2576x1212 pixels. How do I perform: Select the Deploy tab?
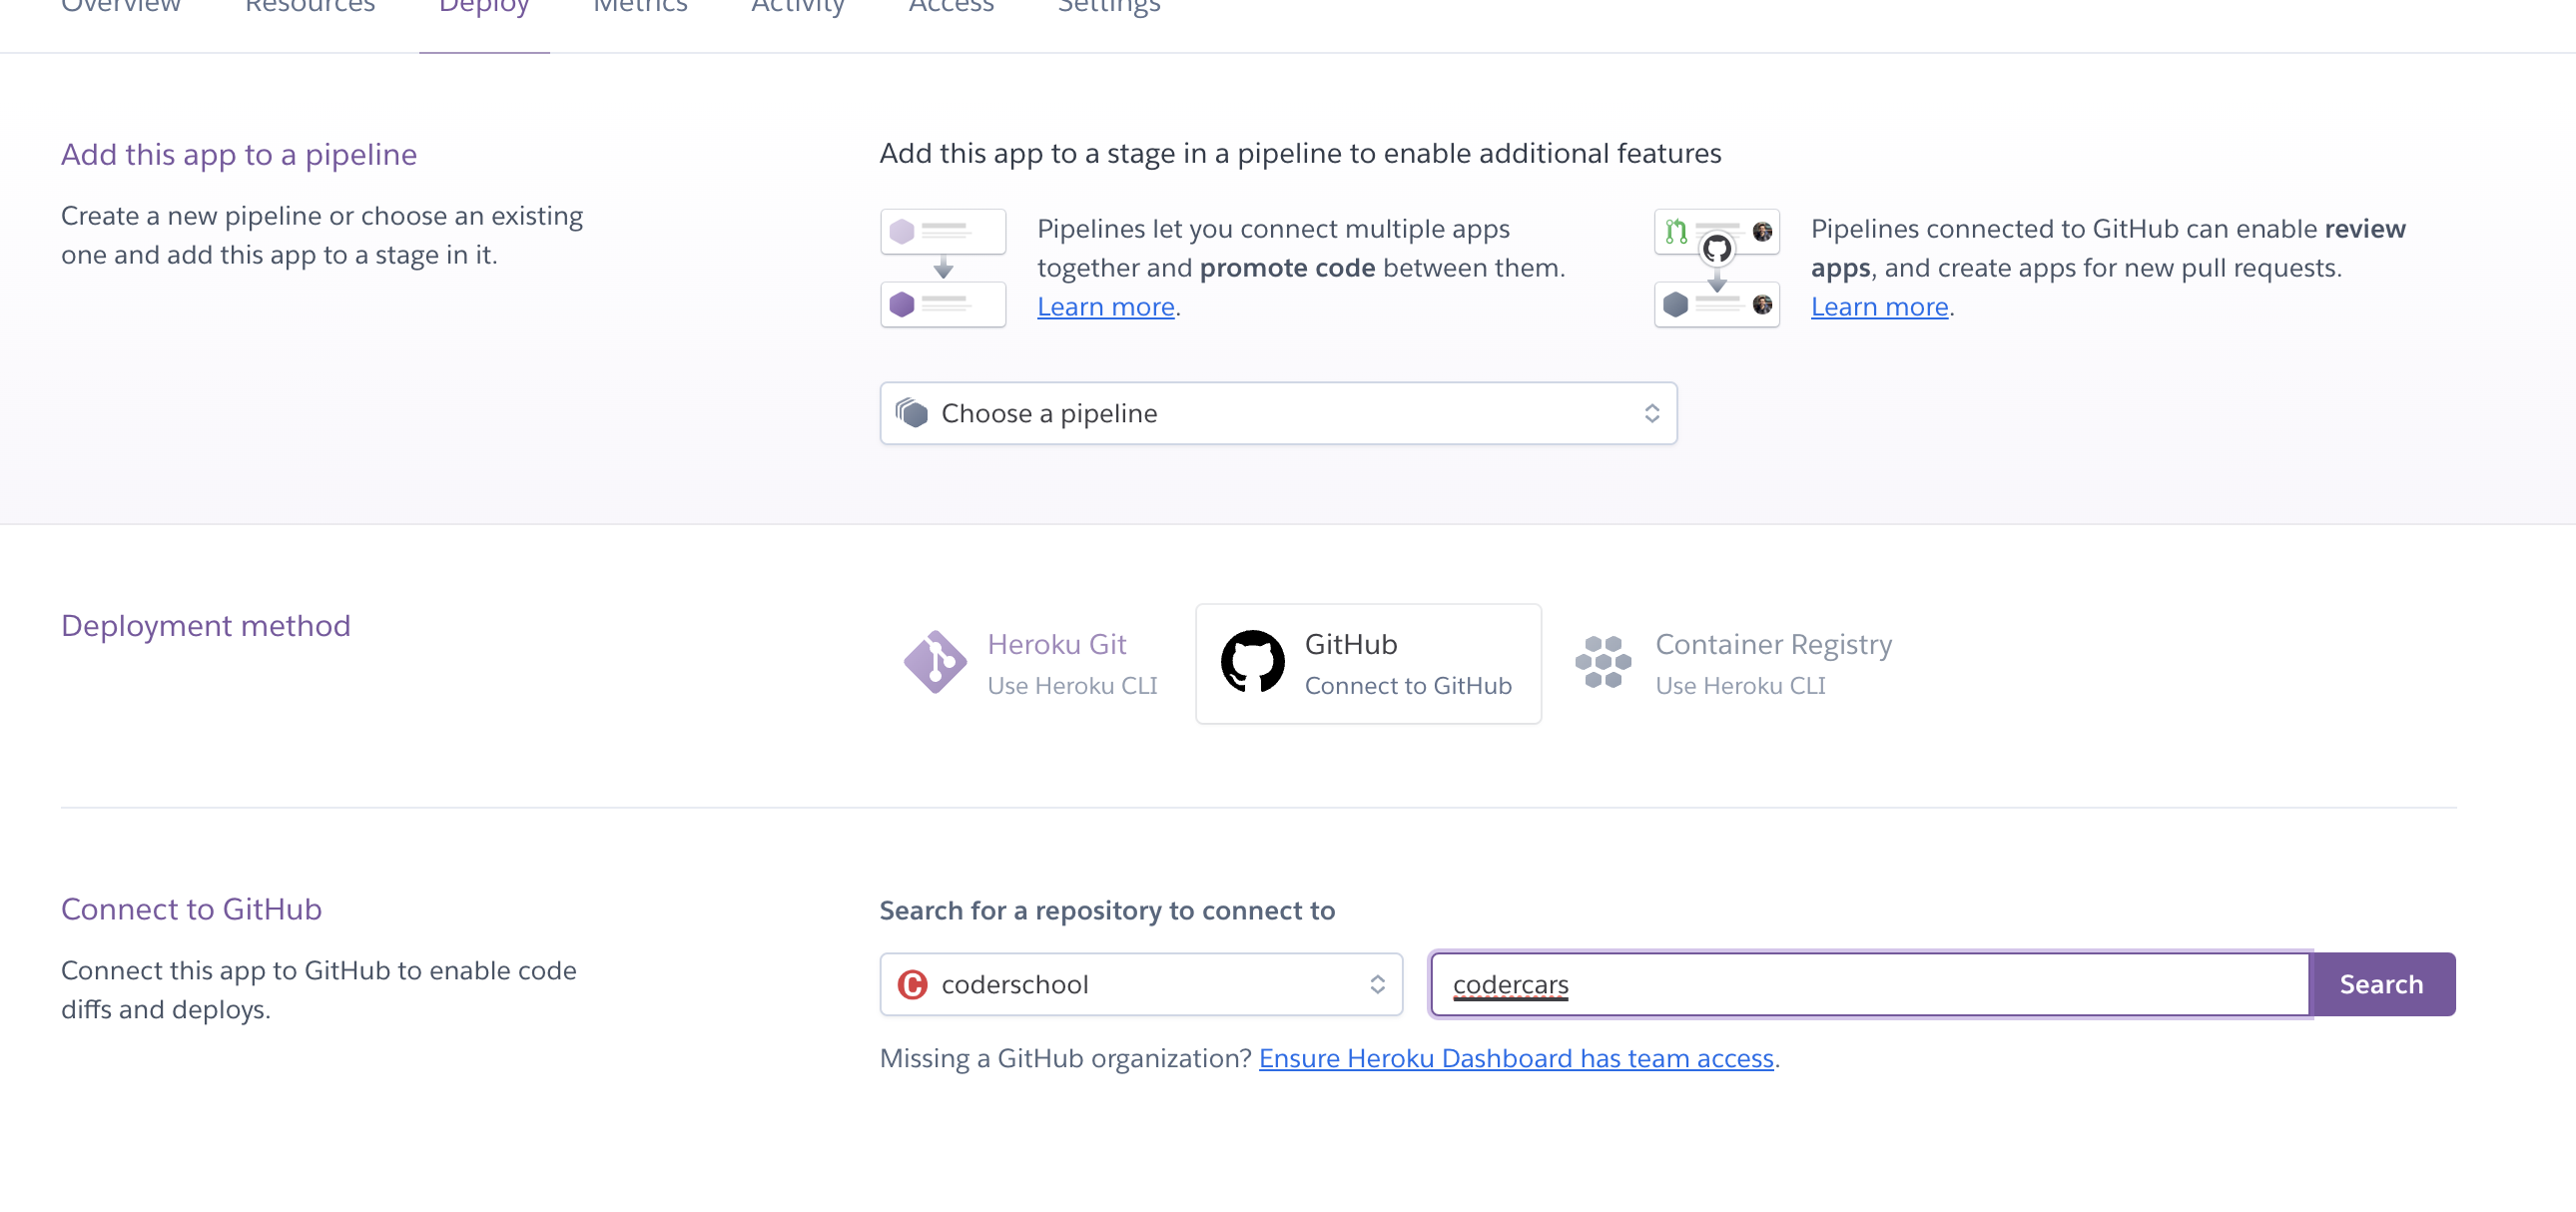tap(484, 10)
